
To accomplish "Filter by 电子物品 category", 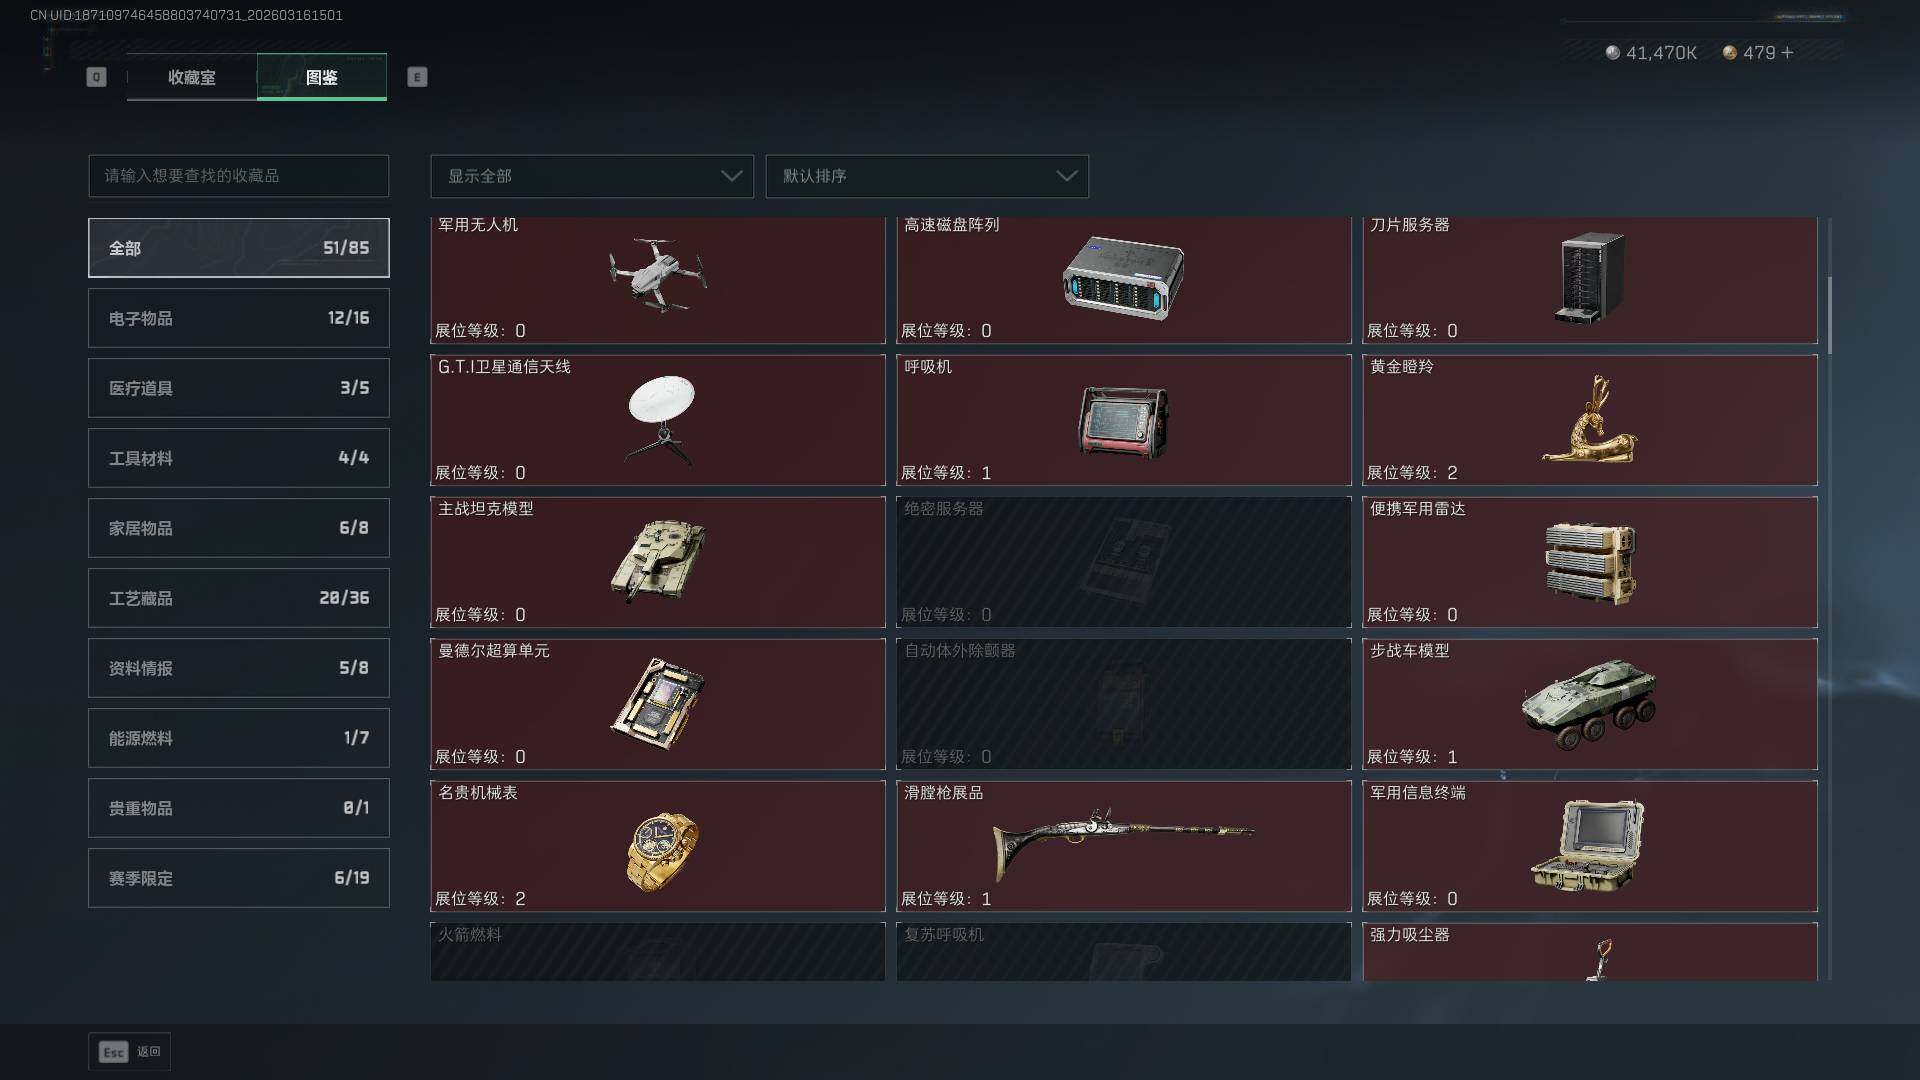I will tap(239, 318).
